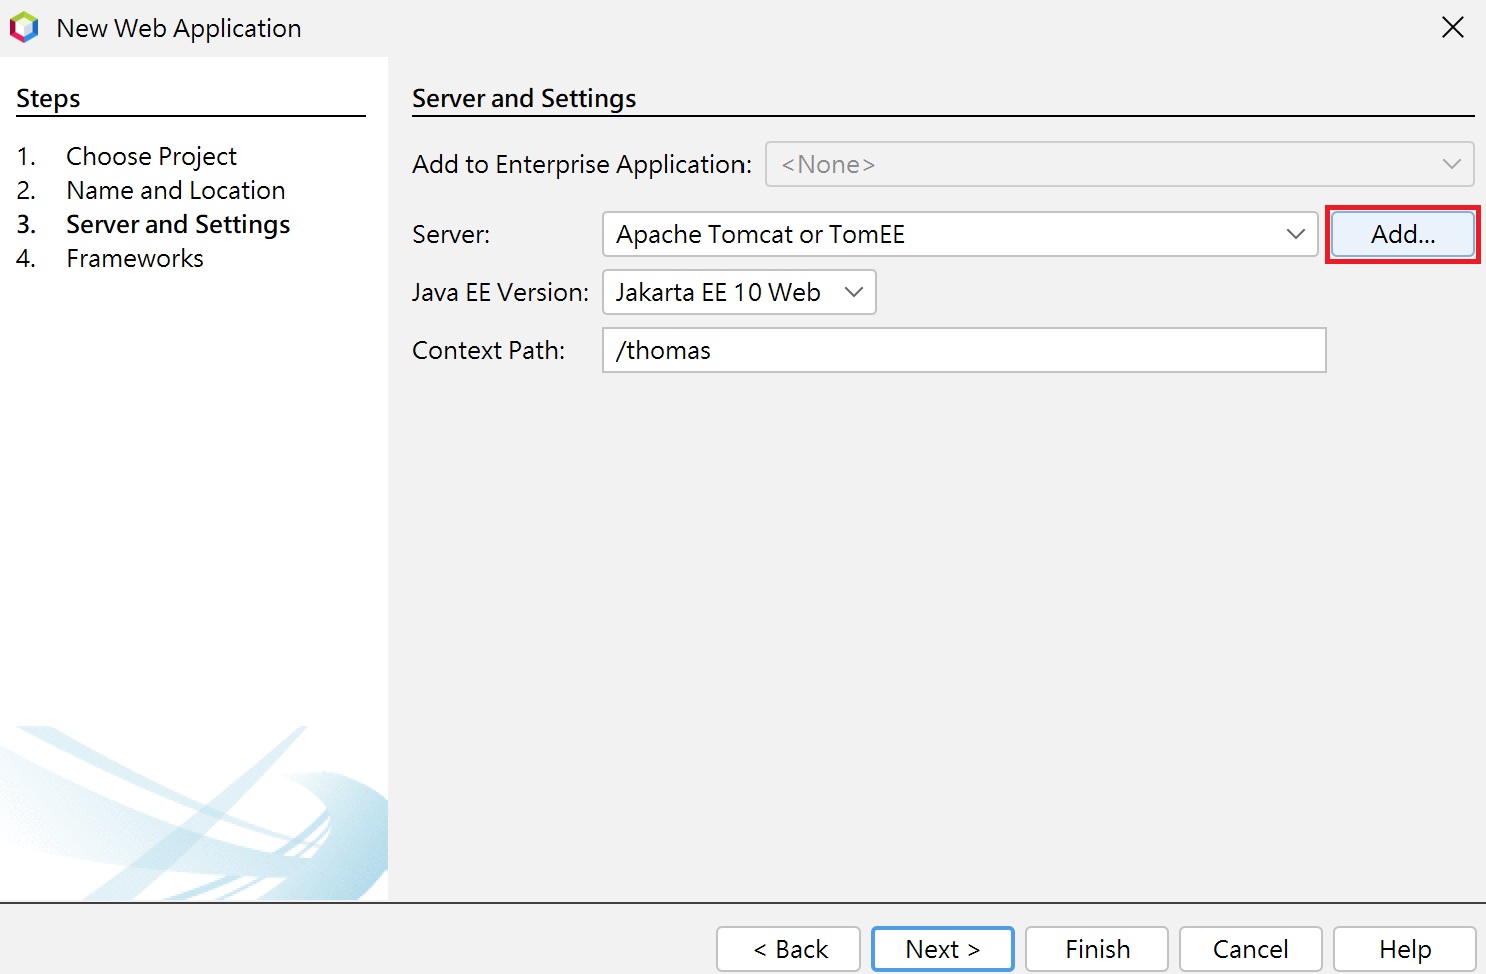Click the Finish button
1486x974 pixels.
tap(1097, 949)
